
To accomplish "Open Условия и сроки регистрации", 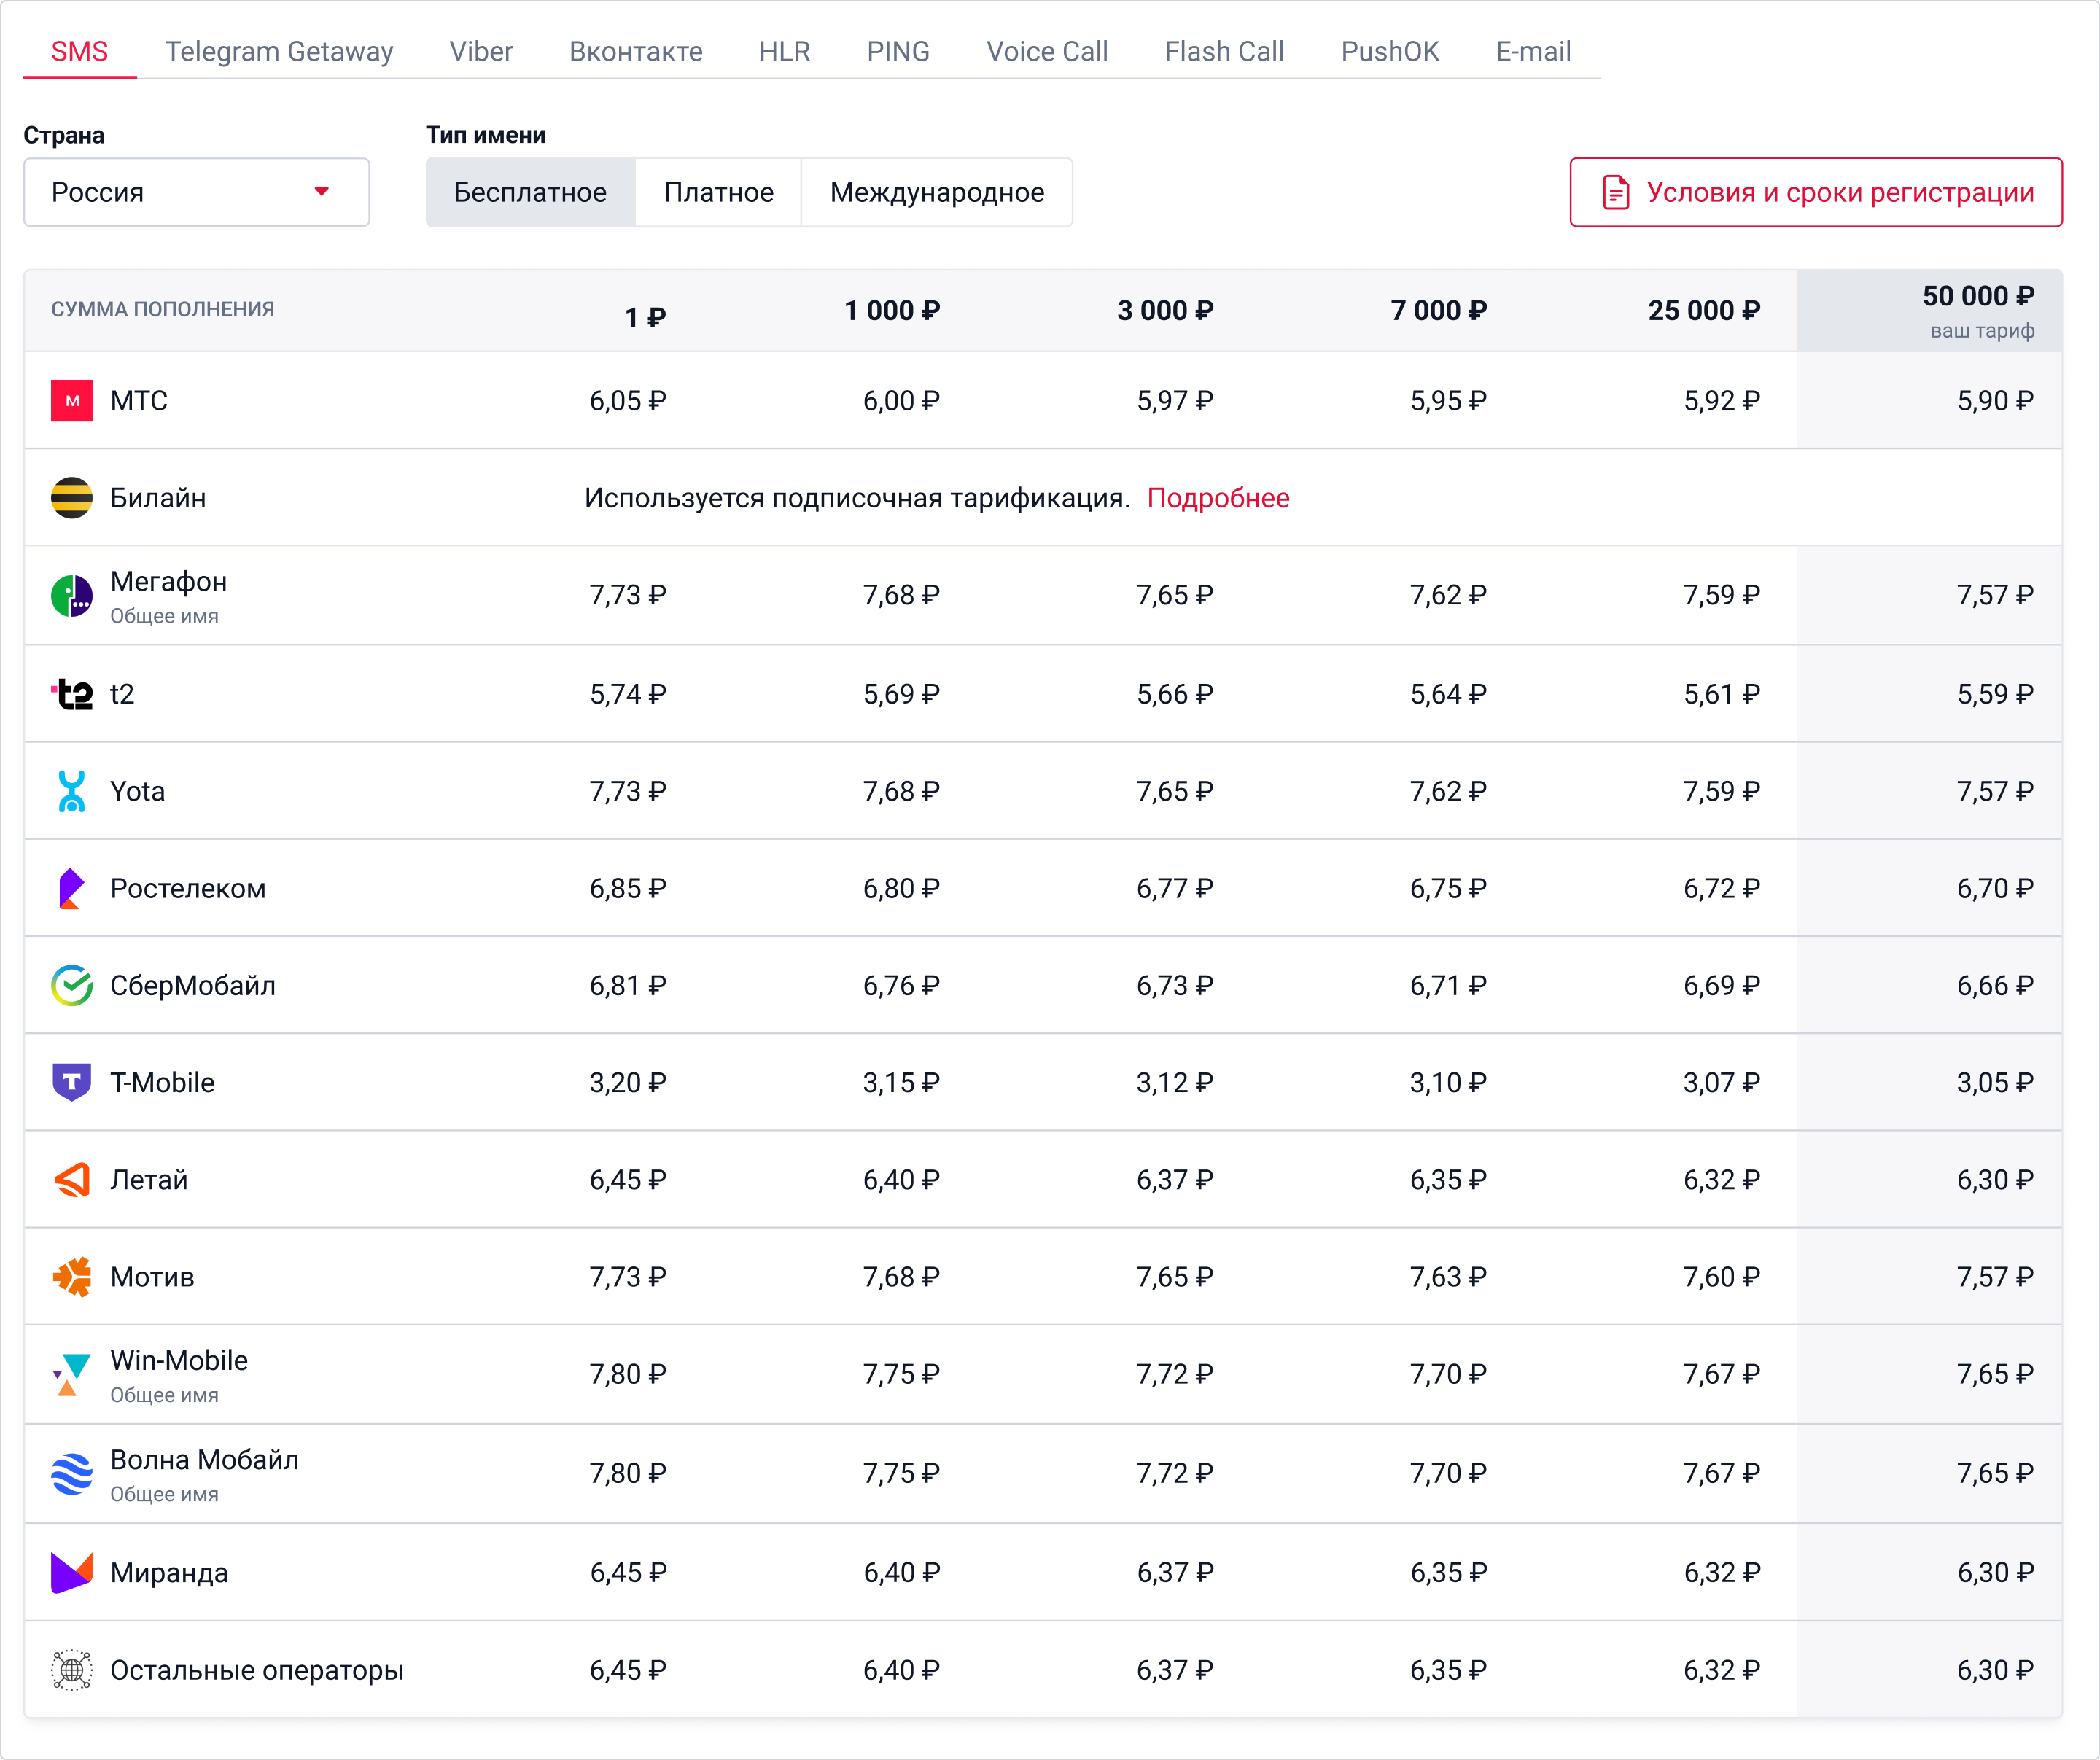I will point(1816,192).
